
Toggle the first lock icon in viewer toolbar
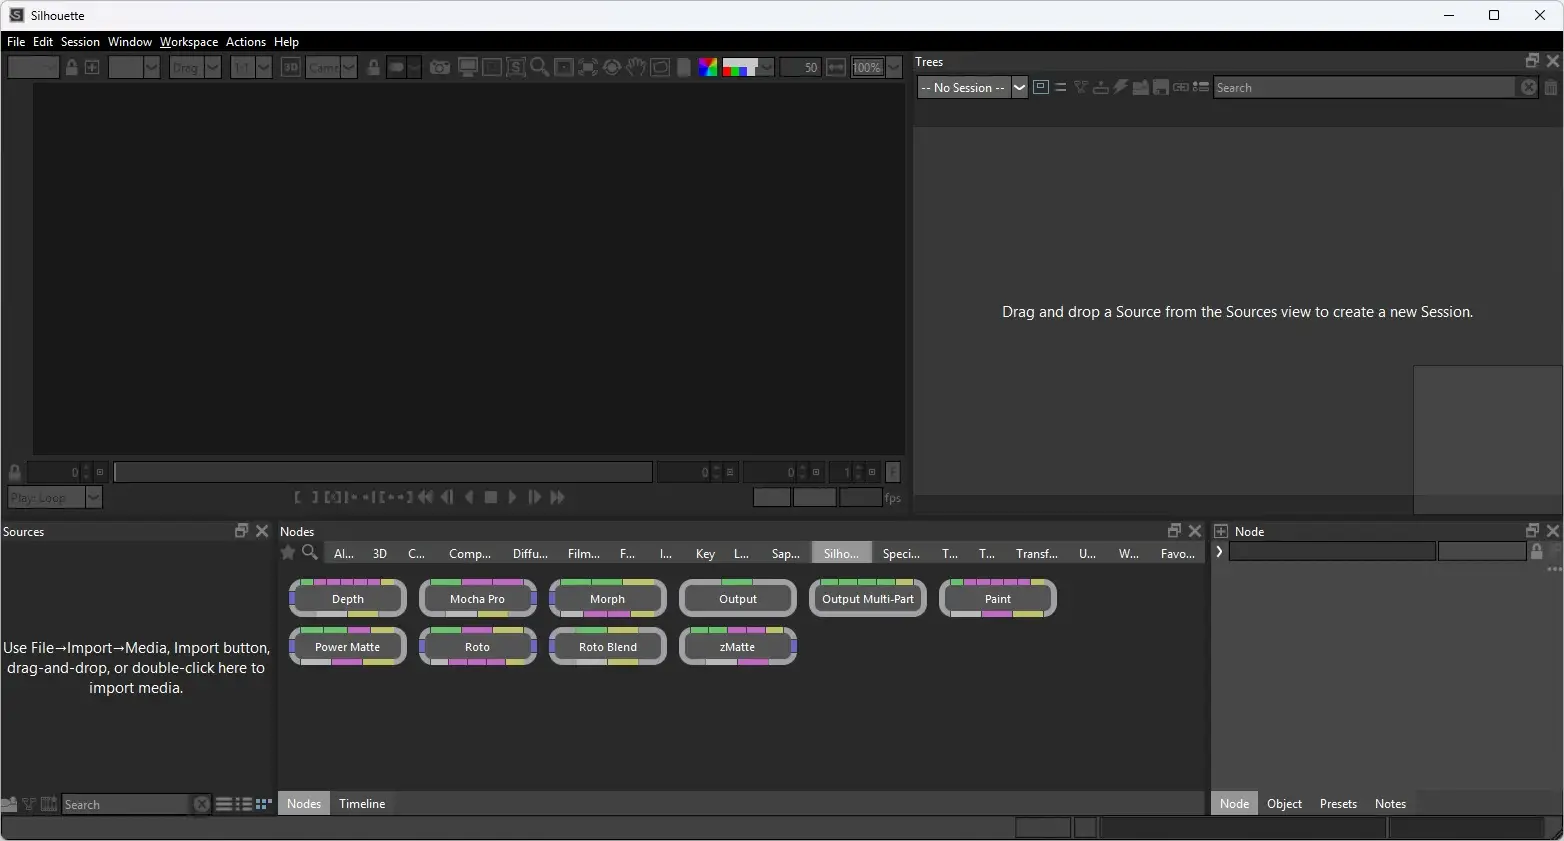click(x=72, y=67)
